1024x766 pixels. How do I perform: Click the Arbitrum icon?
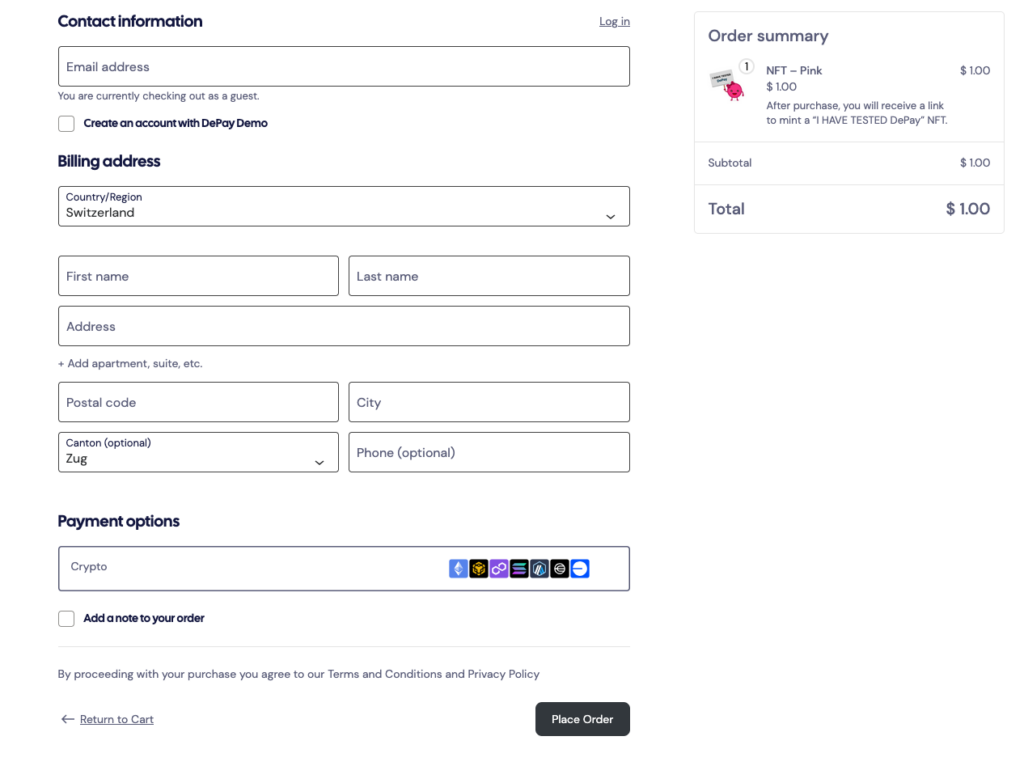coord(540,569)
